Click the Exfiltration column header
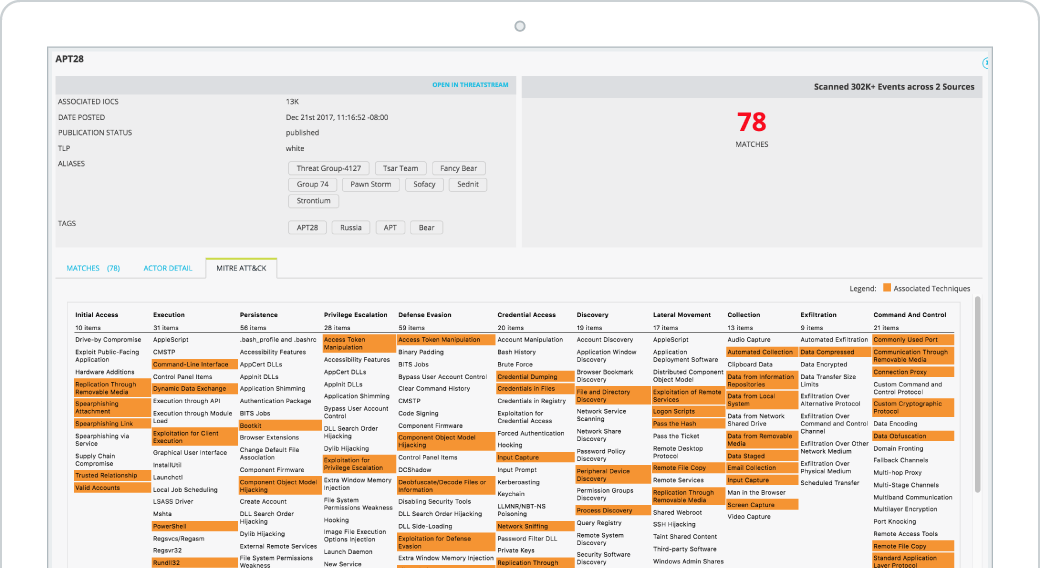1040x568 pixels. click(818, 315)
